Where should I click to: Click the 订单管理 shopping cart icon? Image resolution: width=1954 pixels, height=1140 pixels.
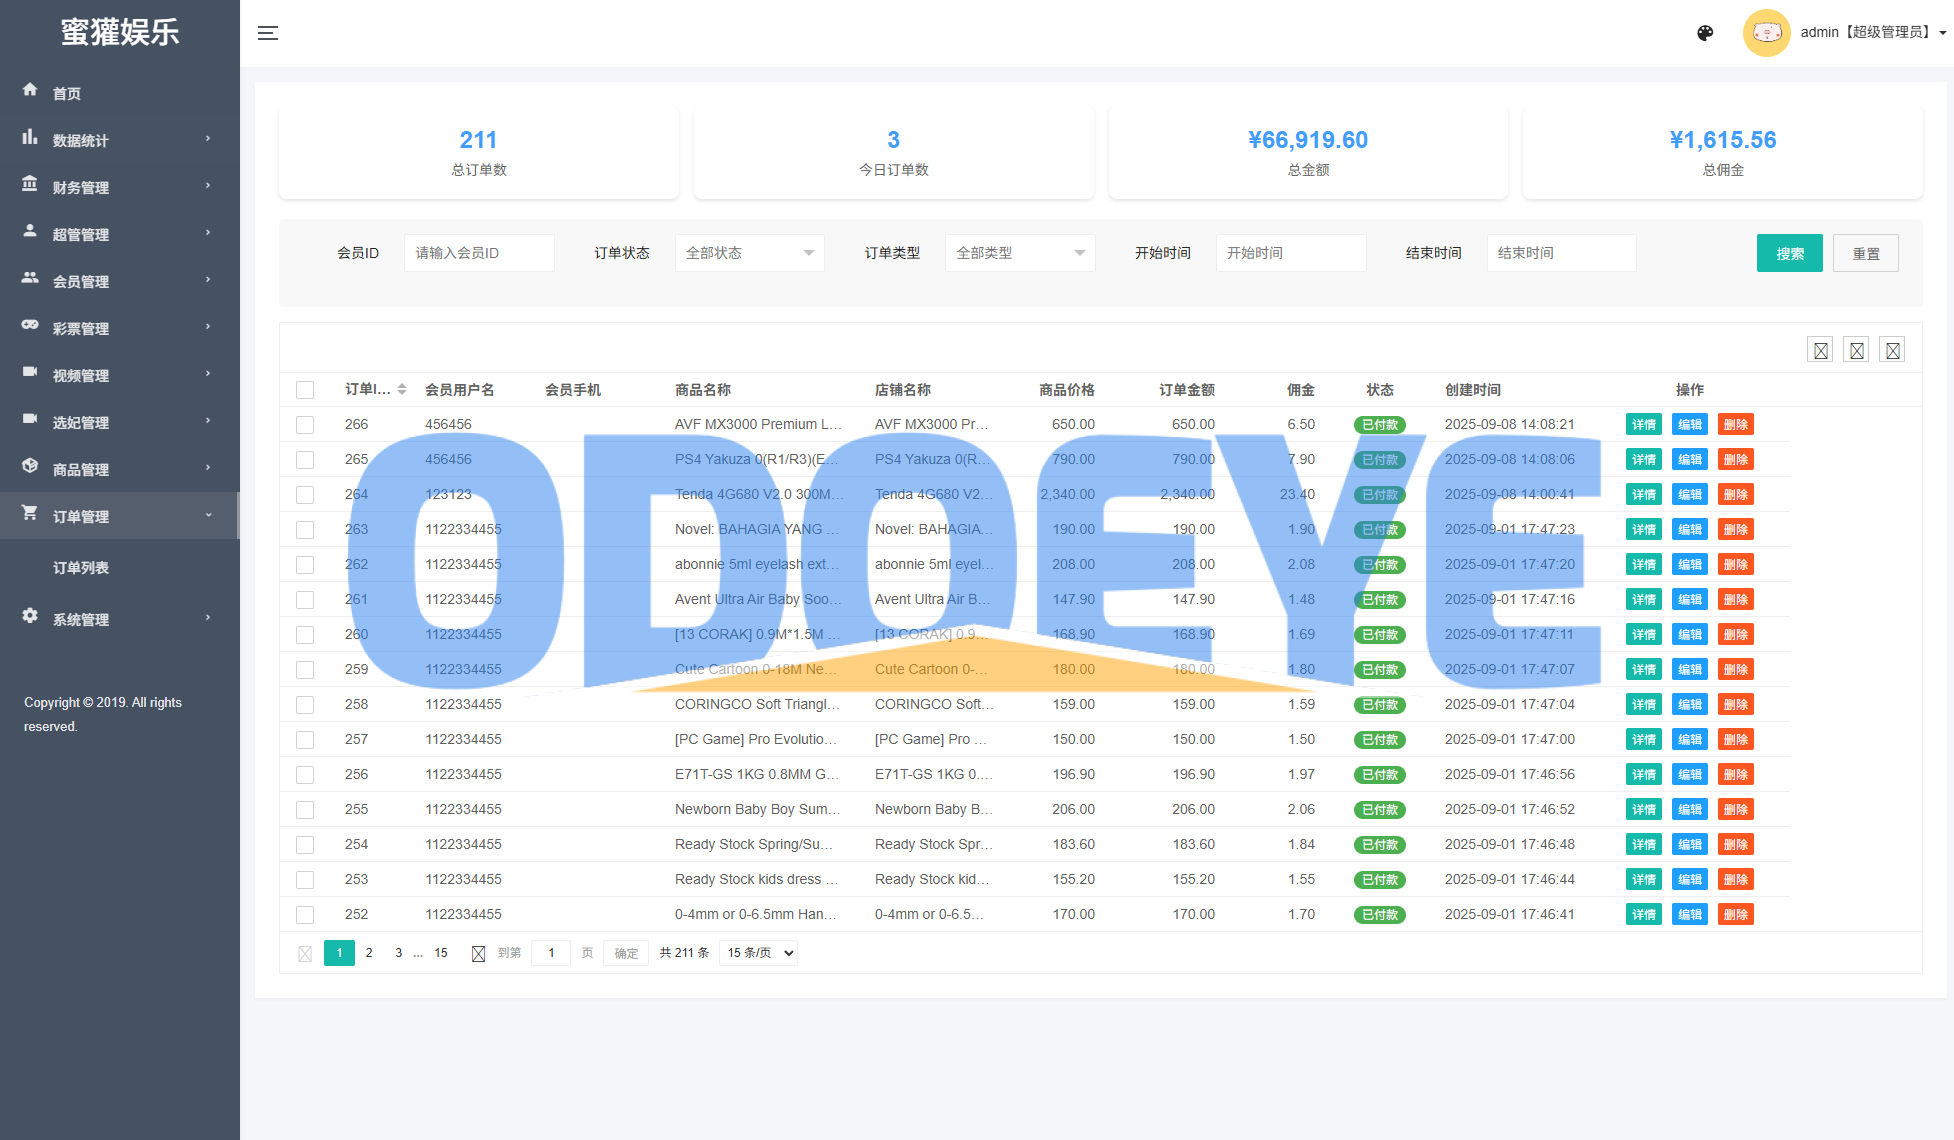[x=30, y=513]
